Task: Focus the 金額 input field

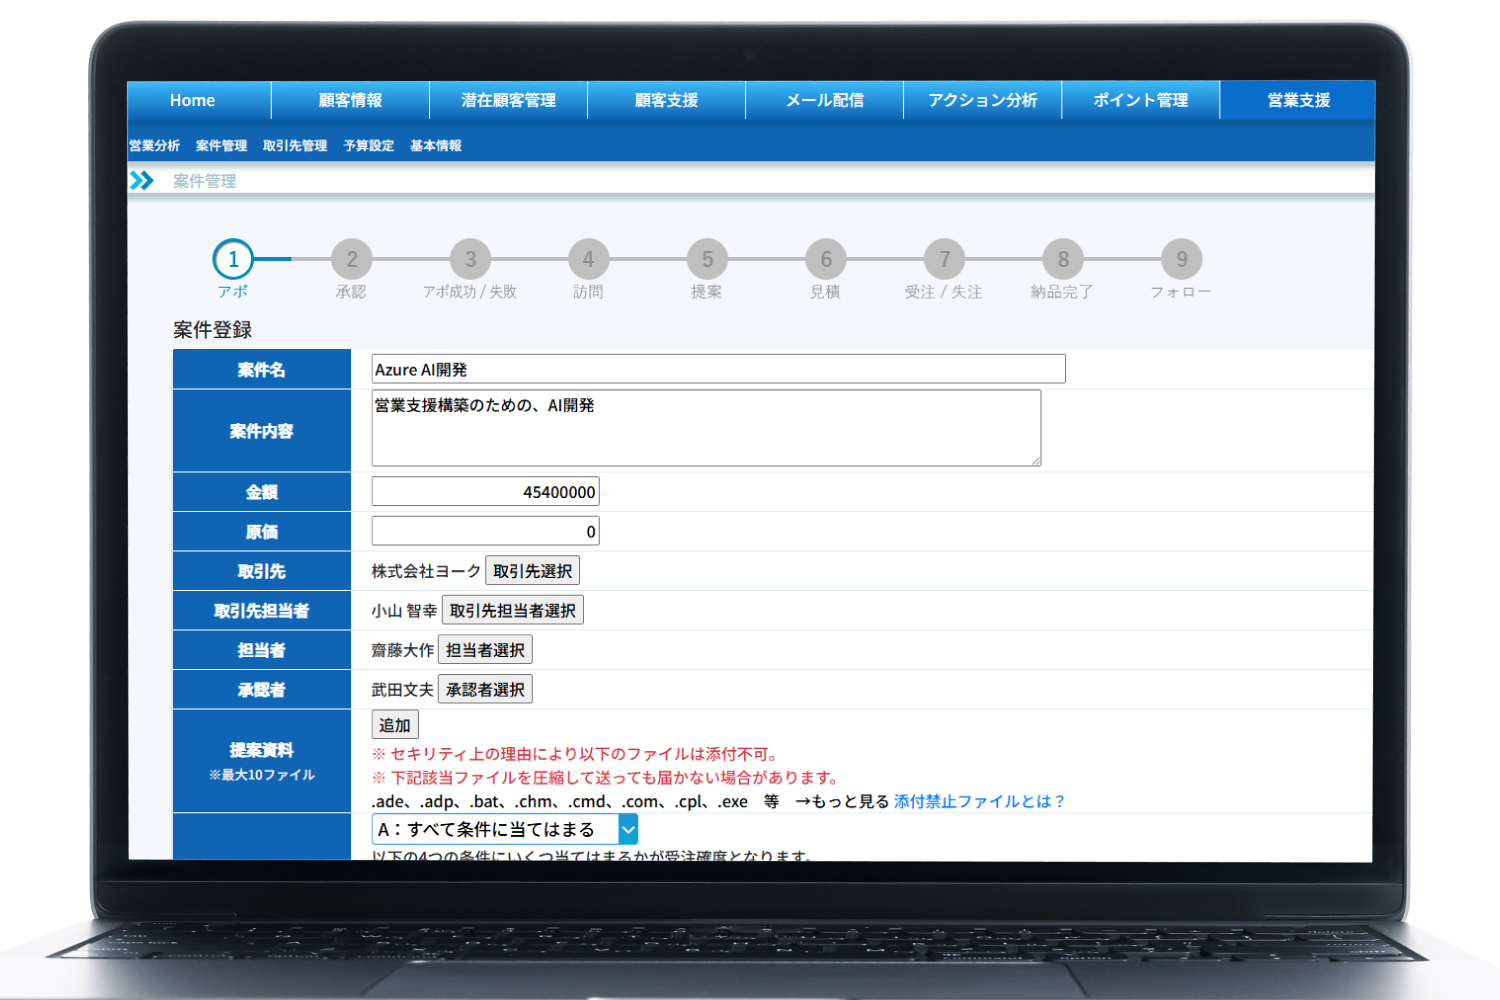Action: [485, 491]
